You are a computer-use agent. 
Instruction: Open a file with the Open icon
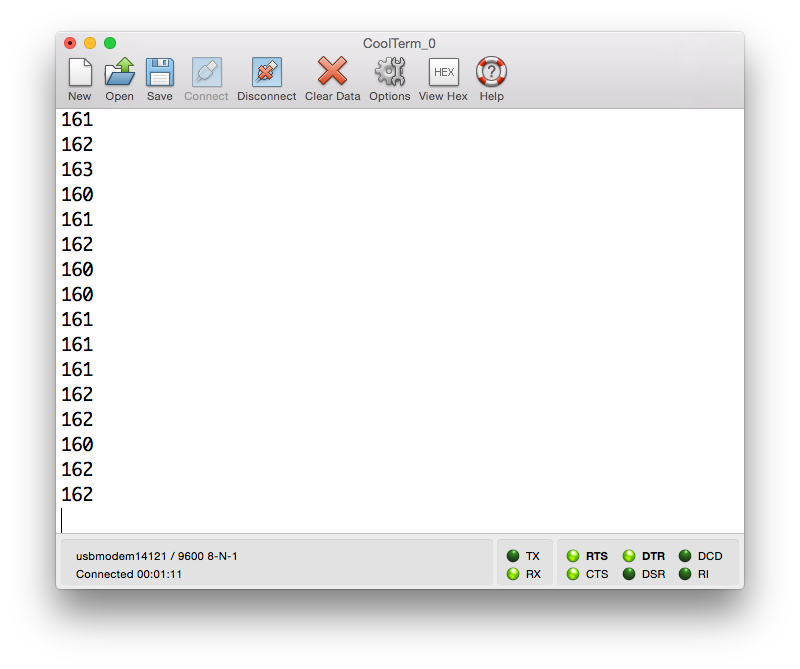point(119,73)
